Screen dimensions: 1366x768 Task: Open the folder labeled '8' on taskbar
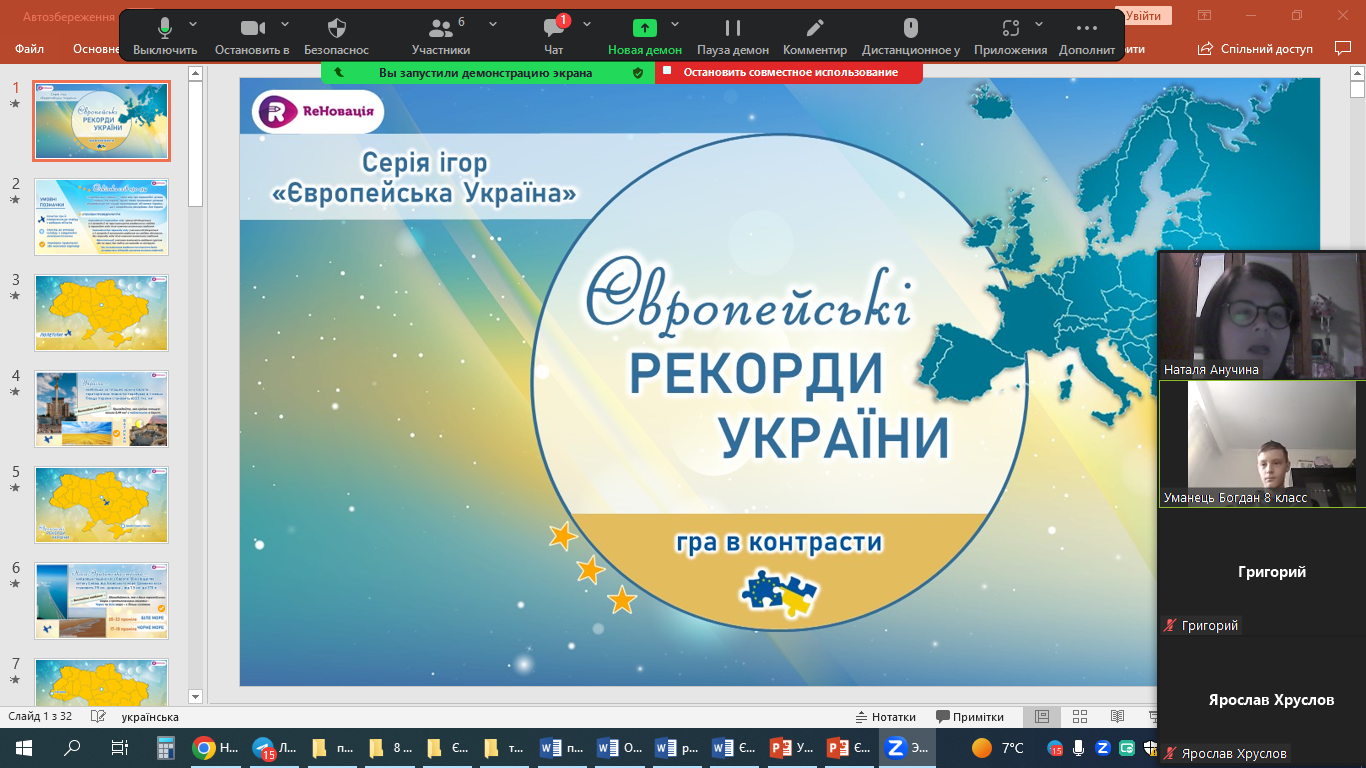(x=389, y=748)
